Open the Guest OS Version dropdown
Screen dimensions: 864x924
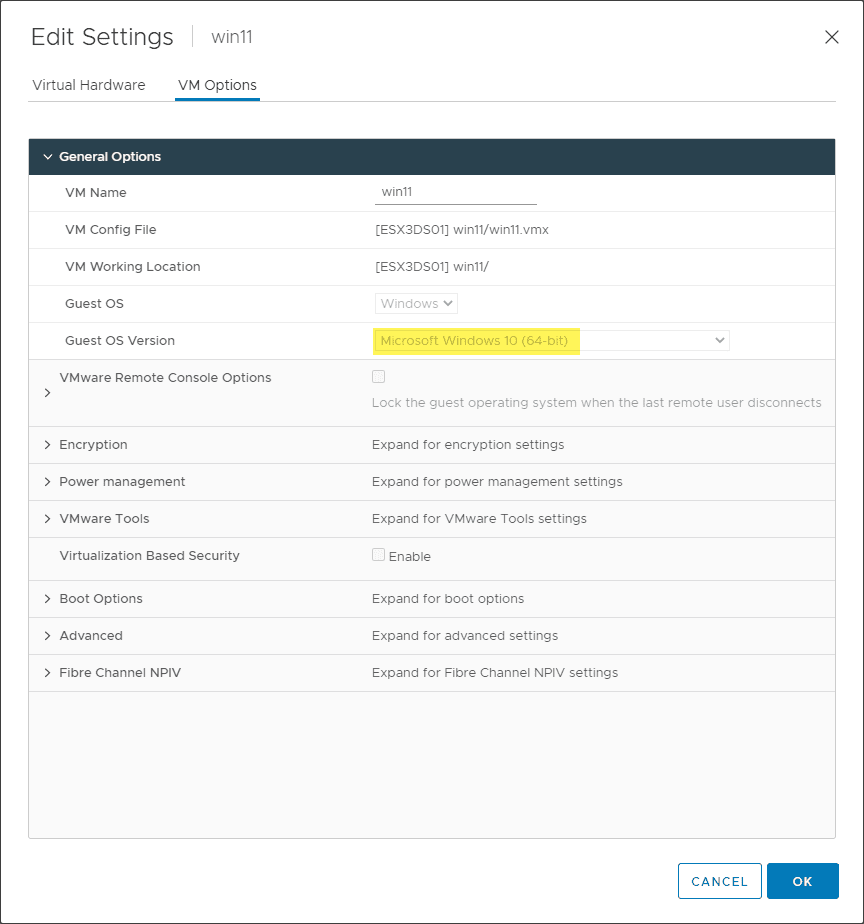pyautogui.click(x=719, y=340)
